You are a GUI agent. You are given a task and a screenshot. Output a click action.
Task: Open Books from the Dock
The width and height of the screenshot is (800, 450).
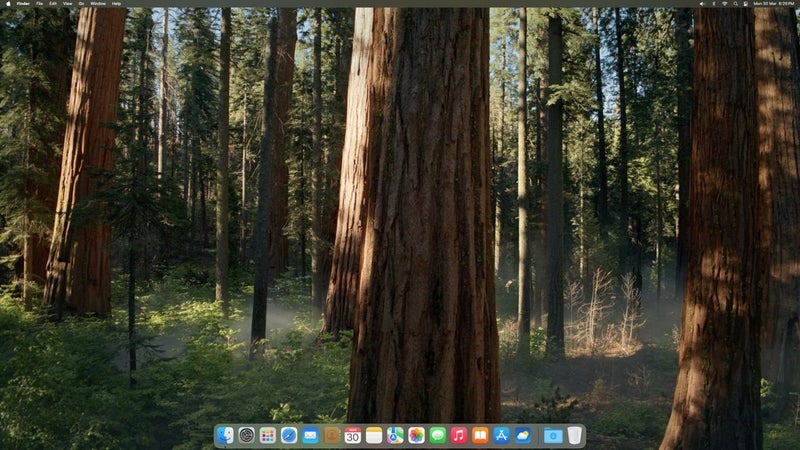[x=480, y=435]
